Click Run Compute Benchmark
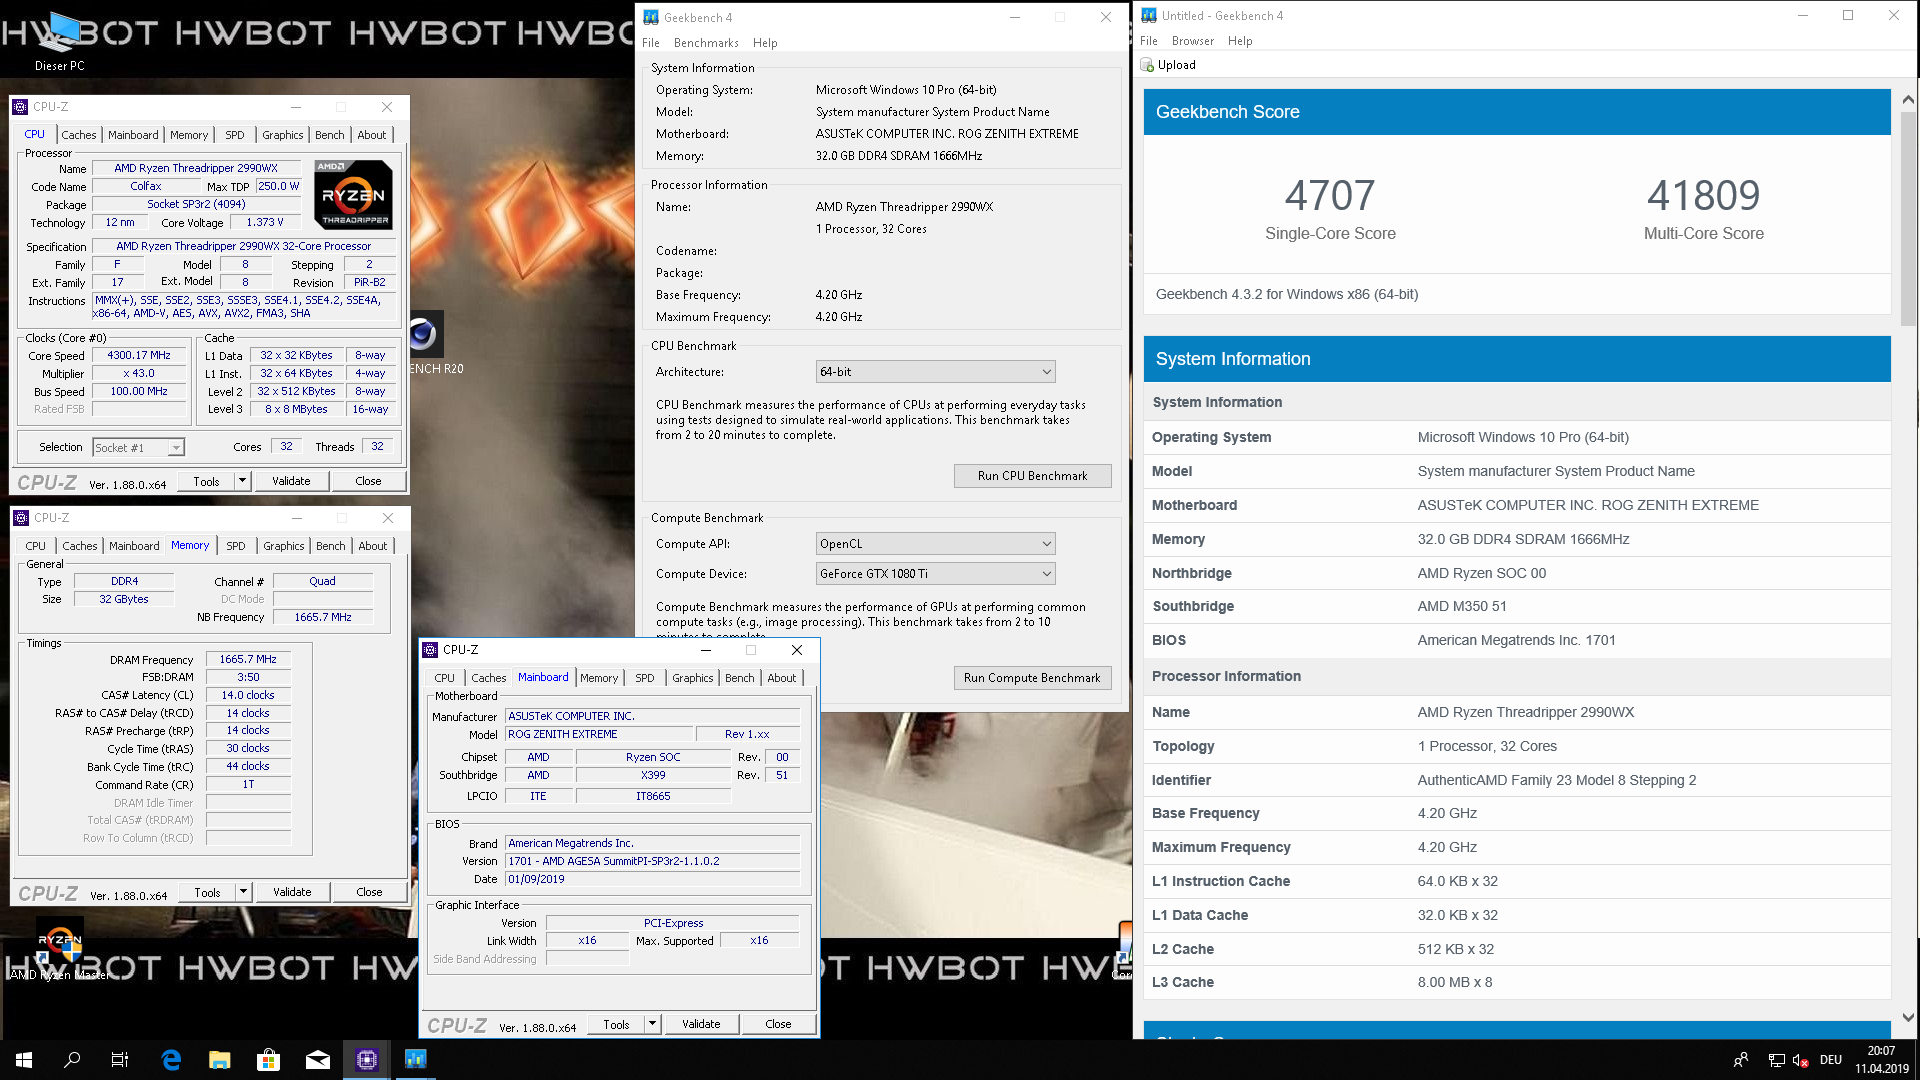Screen dimensions: 1920x1080 pos(1032,678)
